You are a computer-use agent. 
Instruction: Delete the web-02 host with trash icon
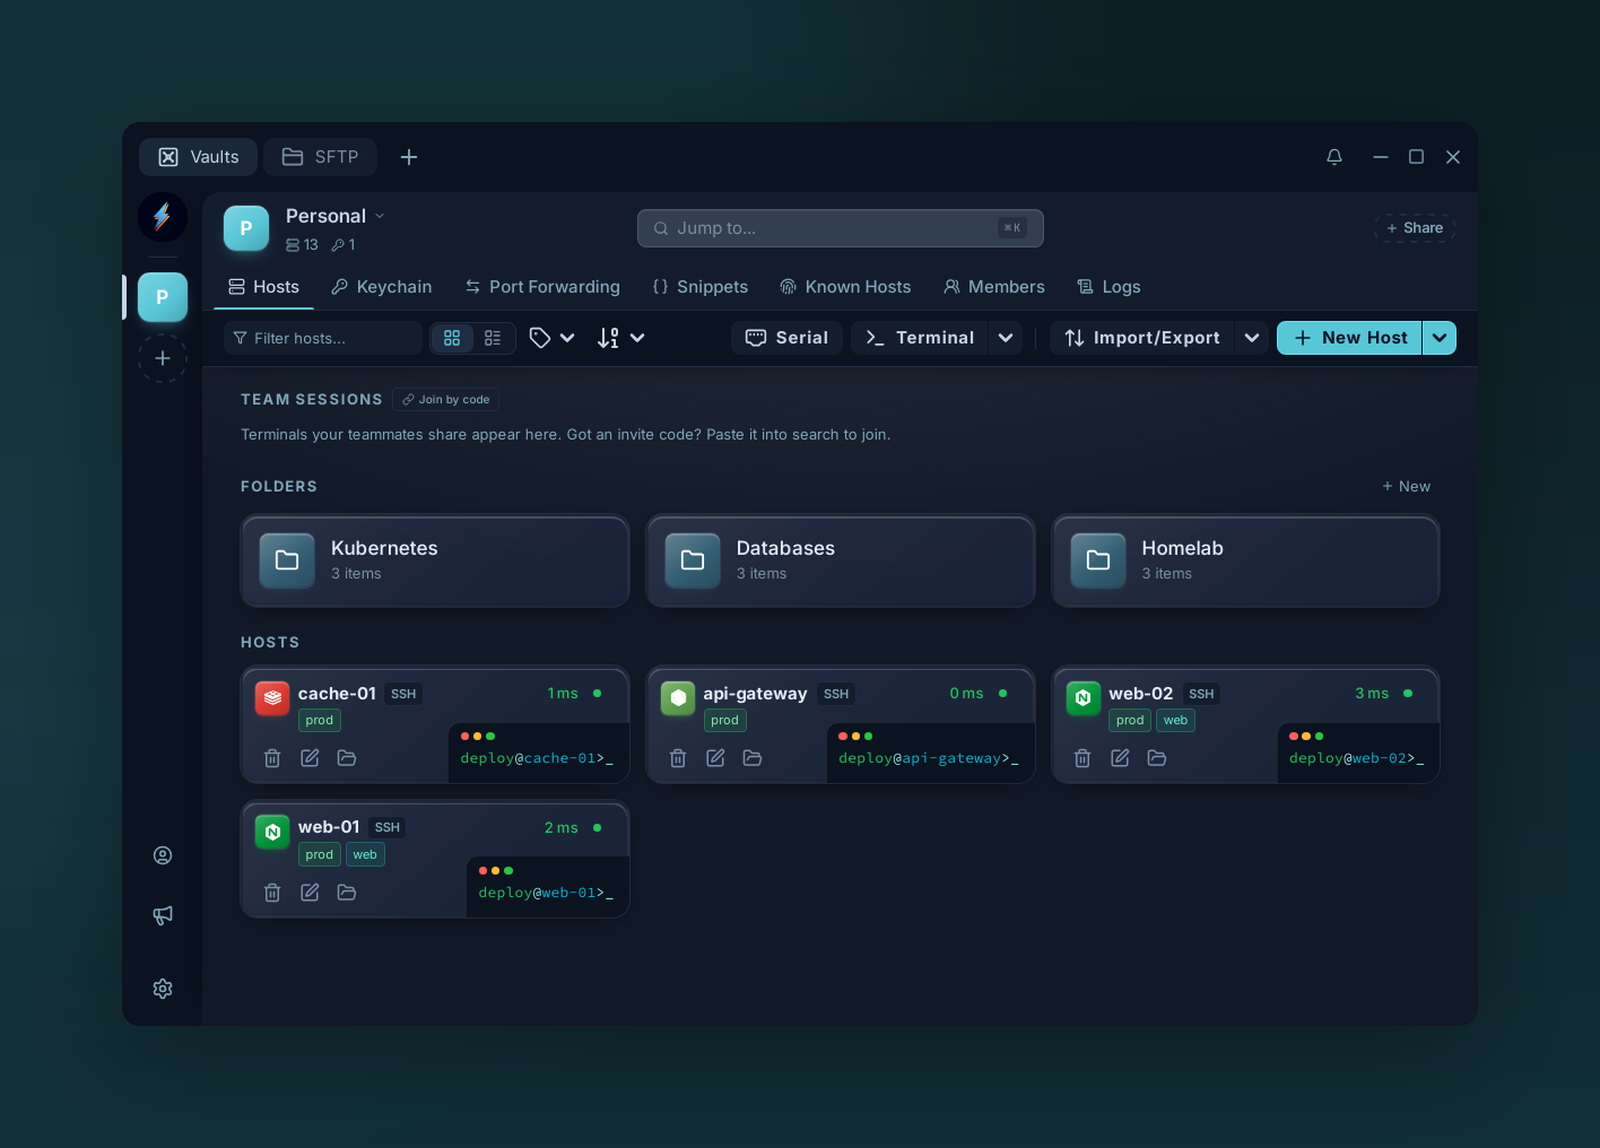point(1082,758)
